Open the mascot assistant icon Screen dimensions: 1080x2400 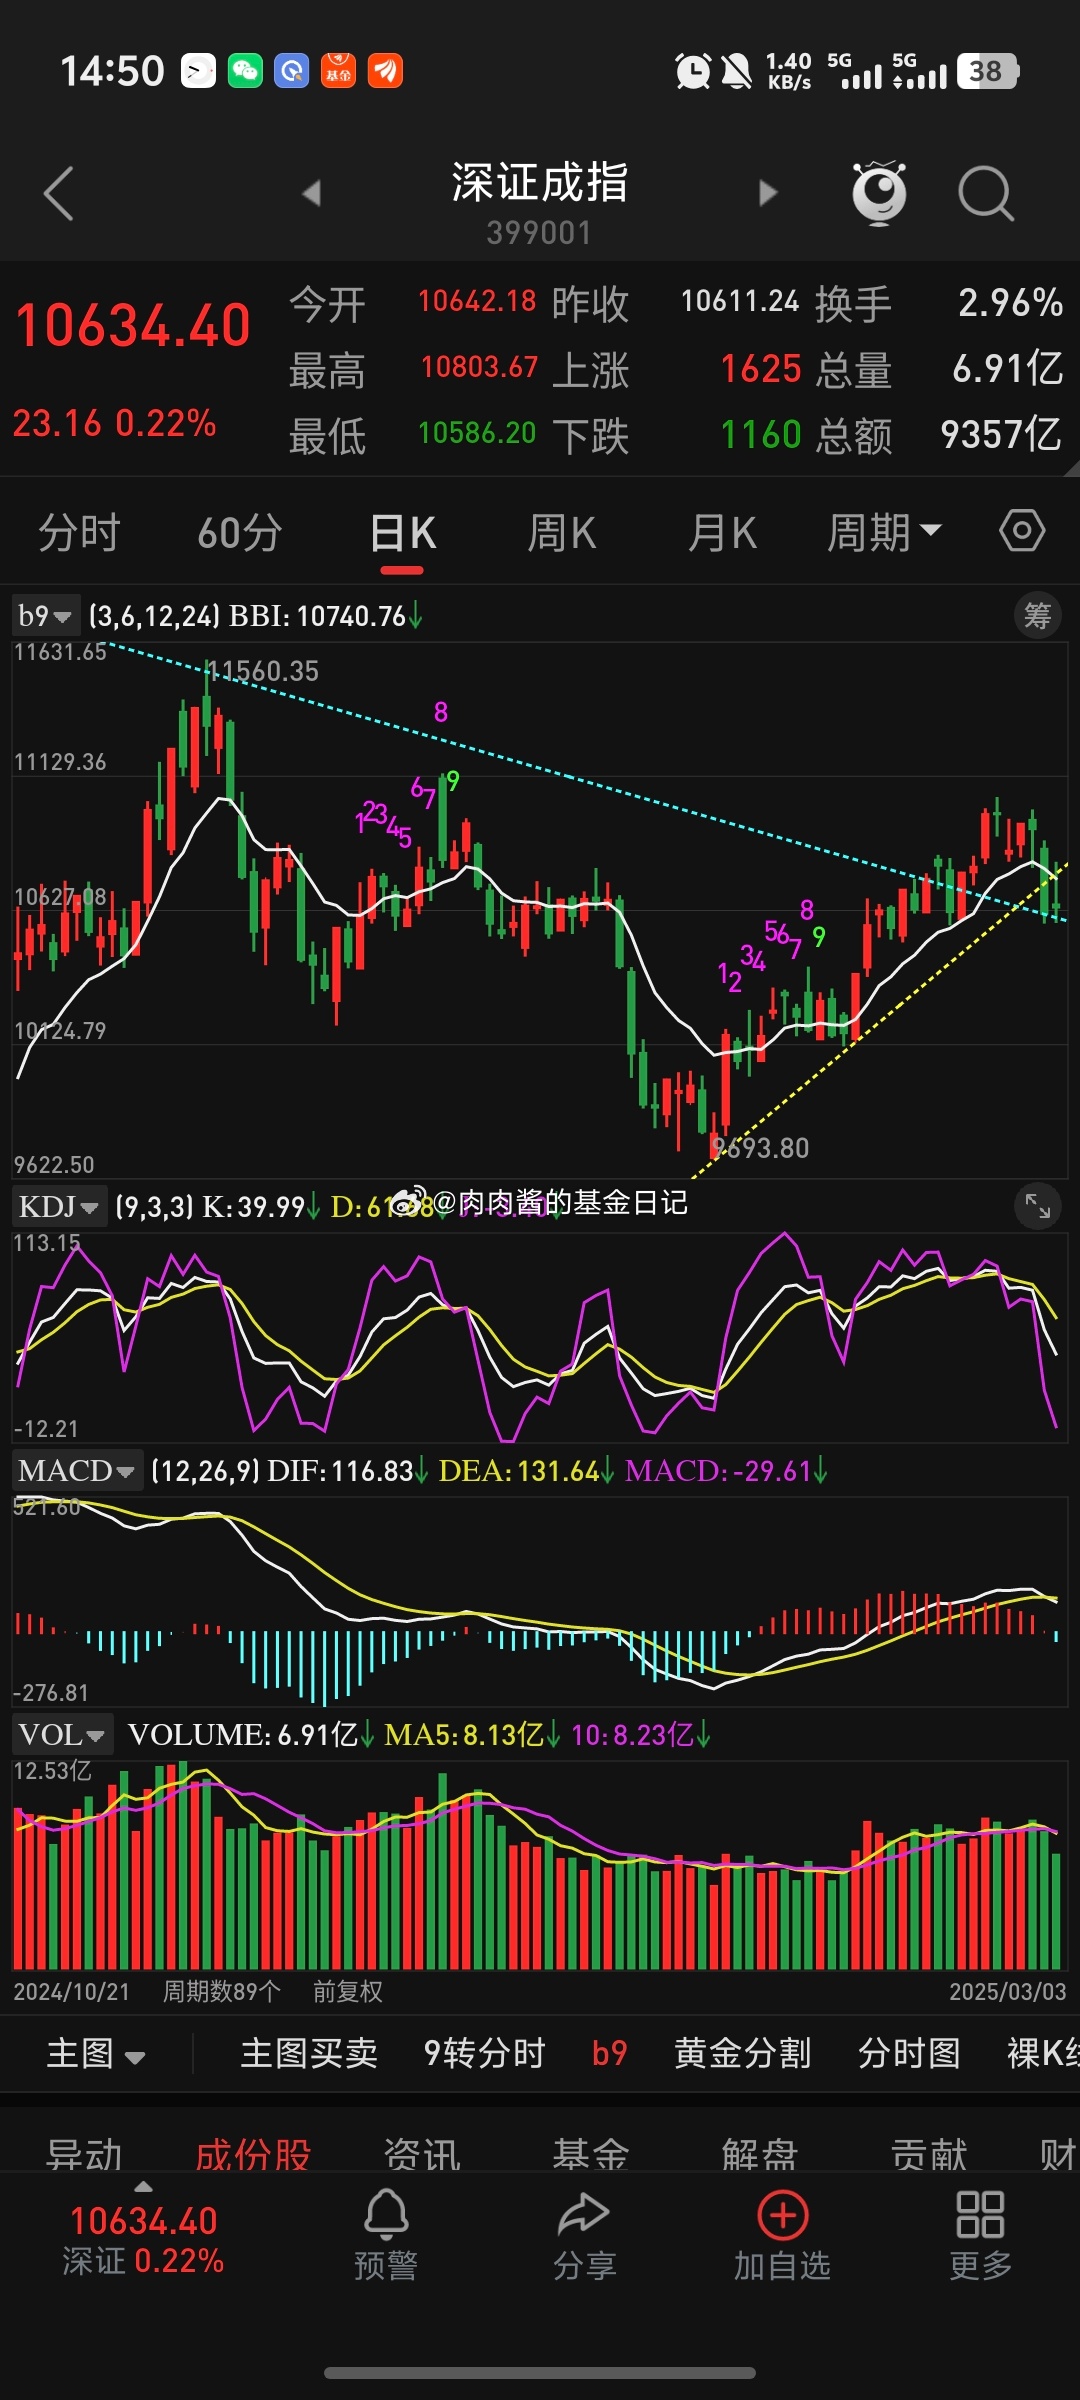tap(878, 192)
